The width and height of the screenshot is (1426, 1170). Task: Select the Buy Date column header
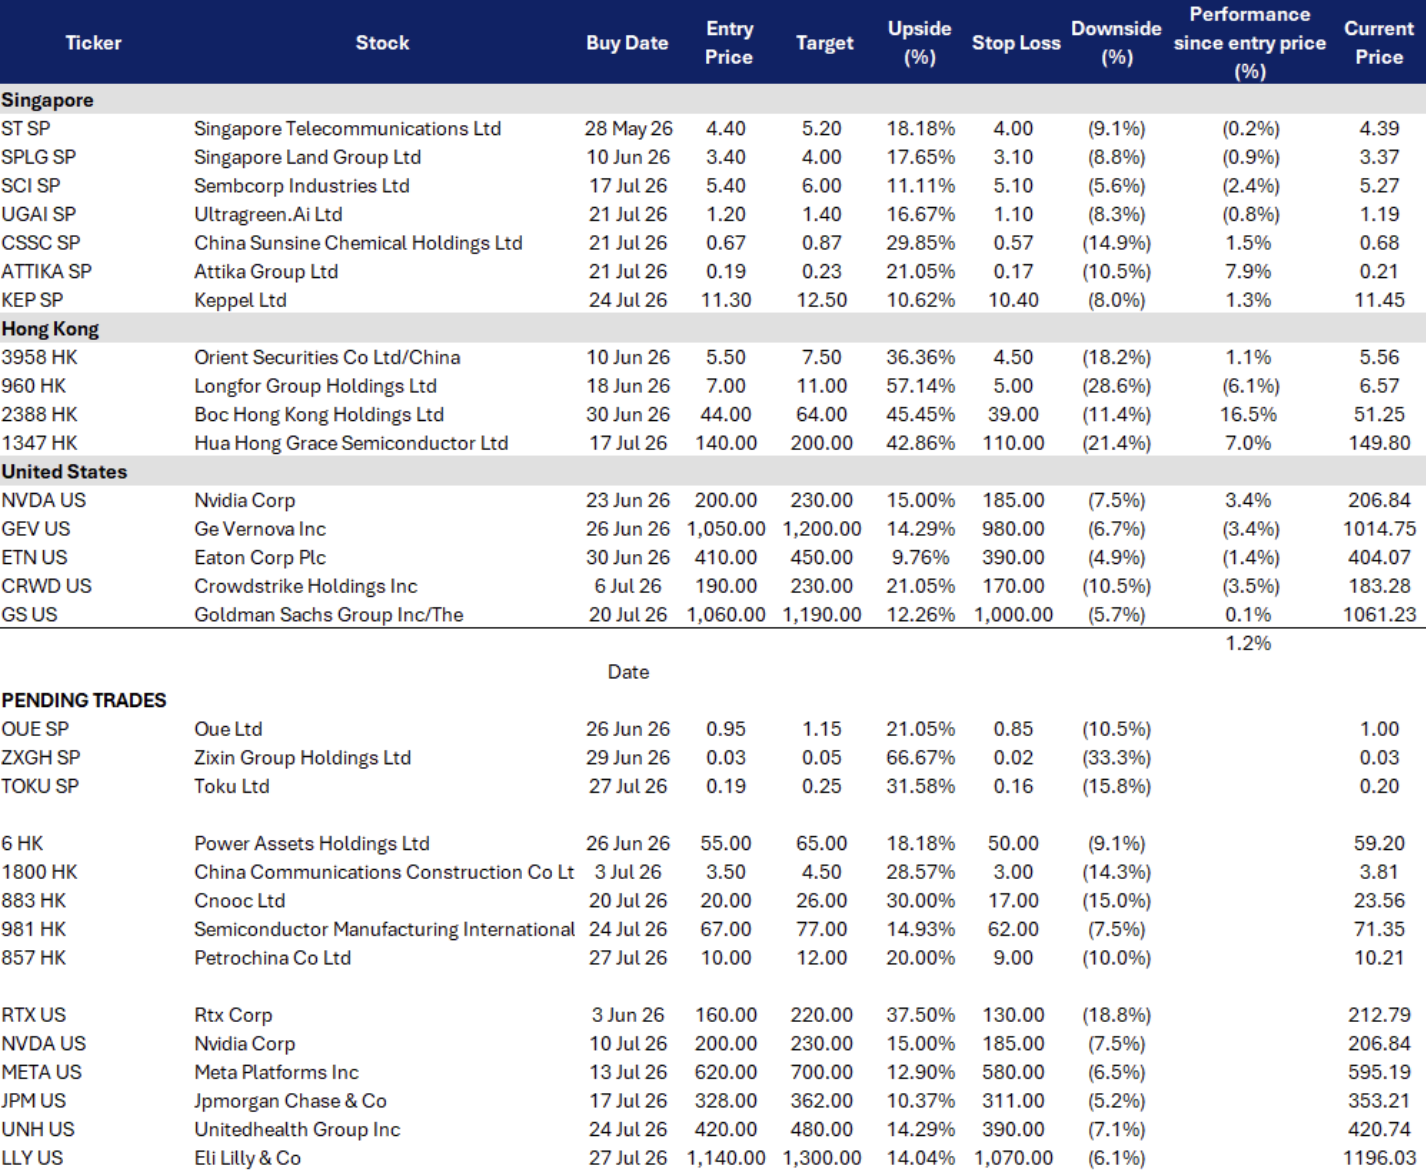click(627, 43)
